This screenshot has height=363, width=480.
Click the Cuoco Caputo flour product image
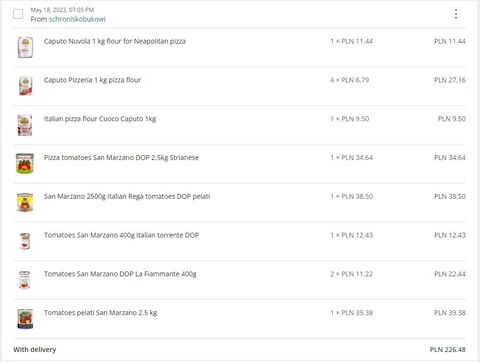click(25, 125)
